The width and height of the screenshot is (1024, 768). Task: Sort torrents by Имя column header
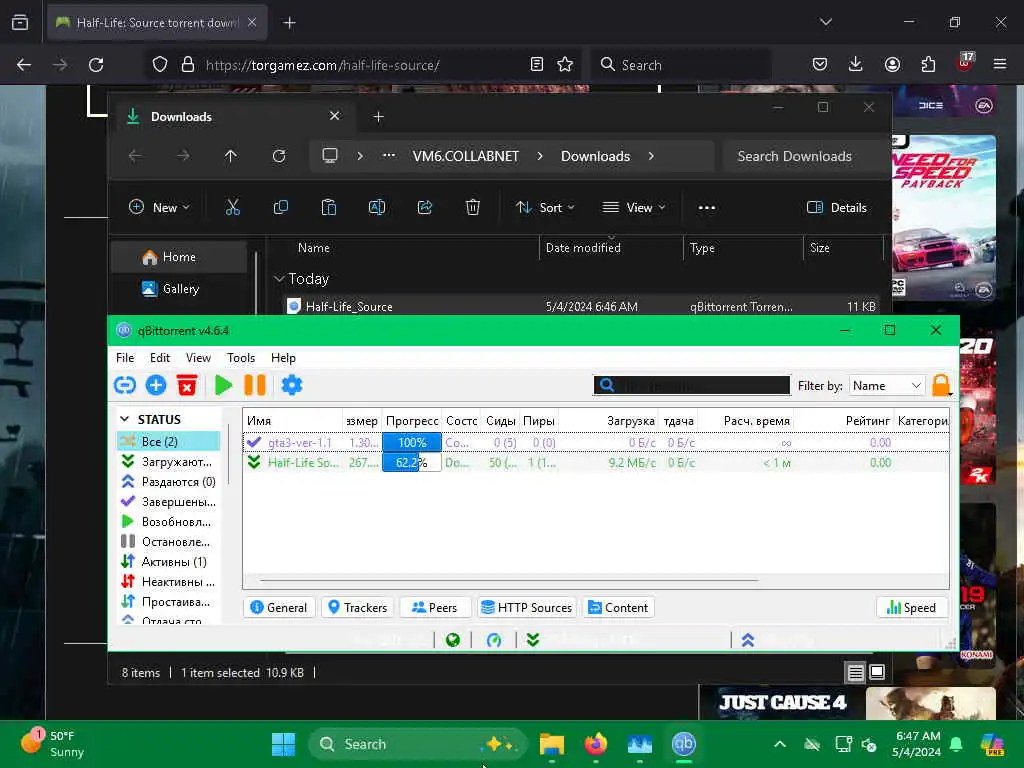(293, 421)
